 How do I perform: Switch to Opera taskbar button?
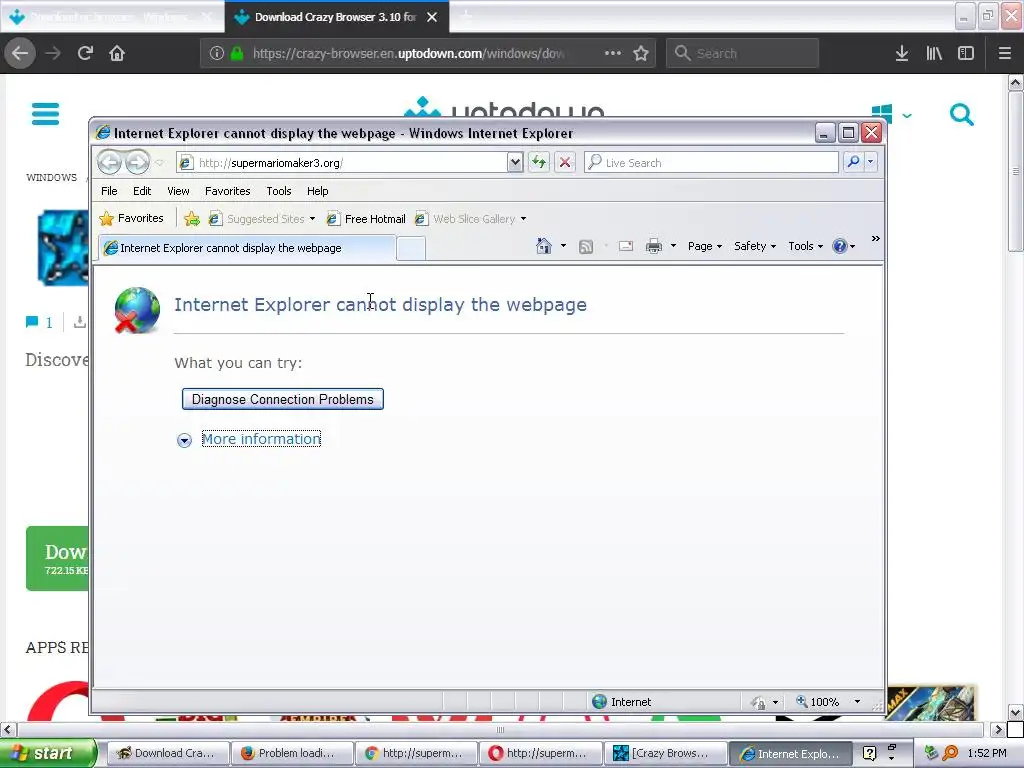[x=539, y=753]
